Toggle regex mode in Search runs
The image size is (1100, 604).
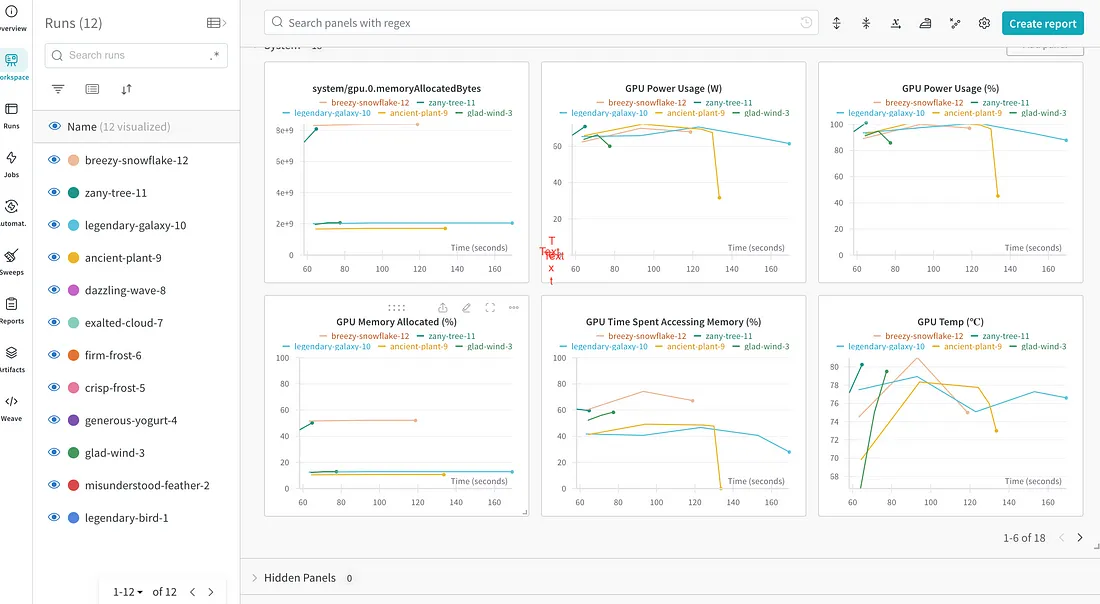pyautogui.click(x=215, y=55)
